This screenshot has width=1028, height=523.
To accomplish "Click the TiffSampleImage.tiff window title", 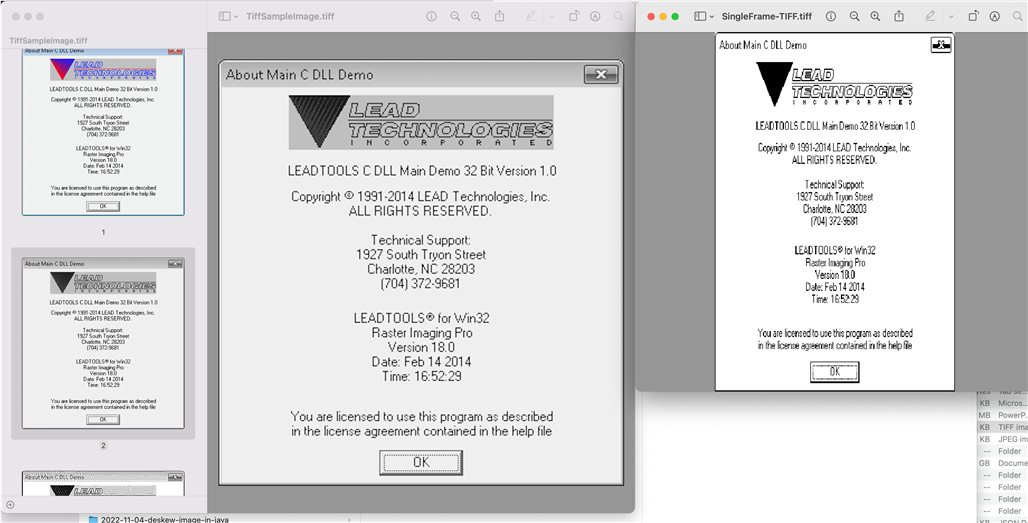I will coord(290,16).
